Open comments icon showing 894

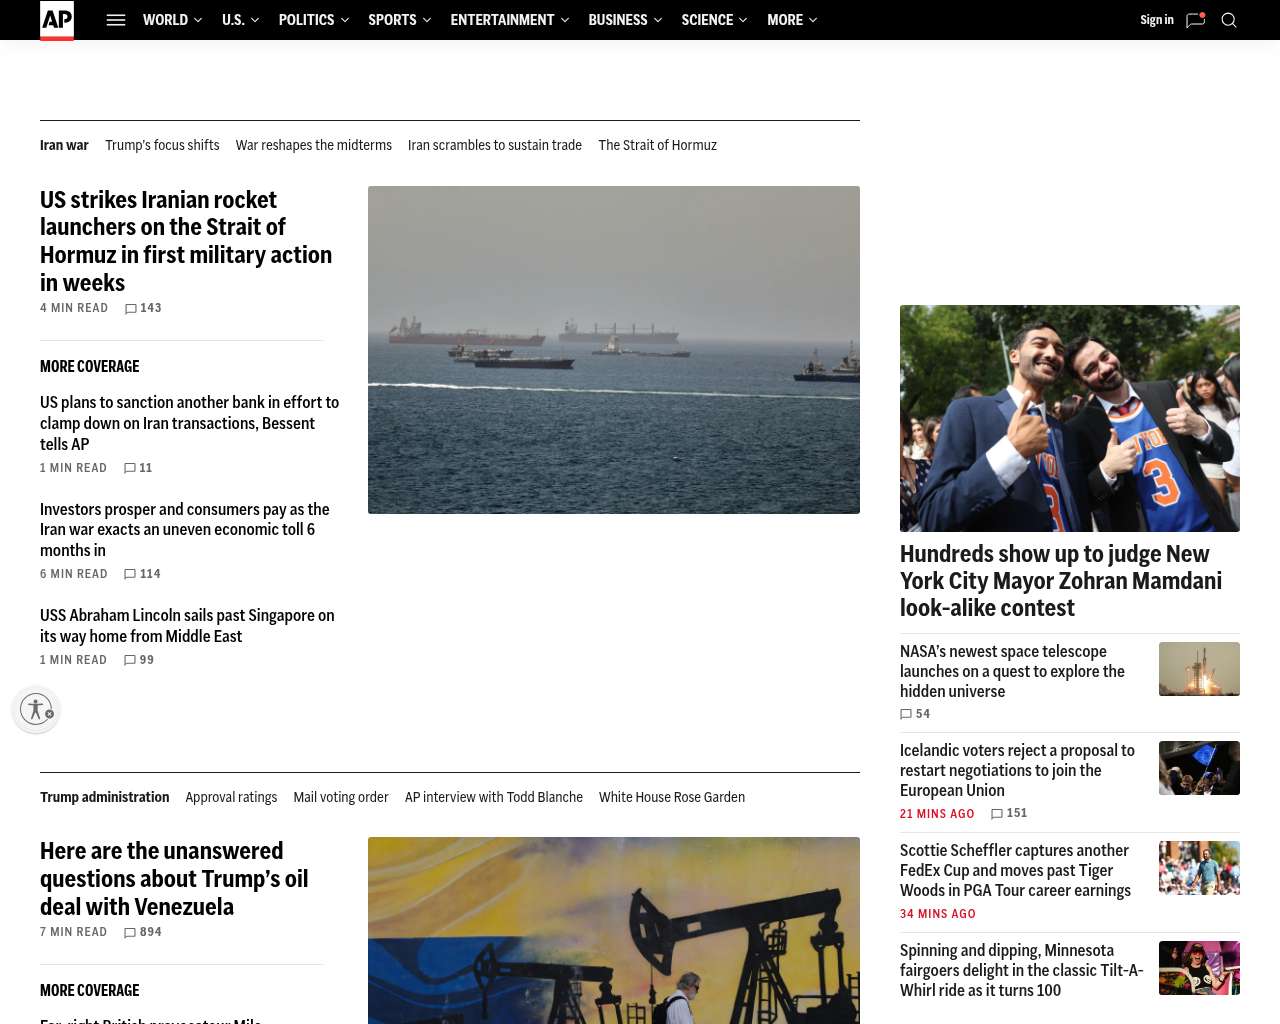click(129, 932)
